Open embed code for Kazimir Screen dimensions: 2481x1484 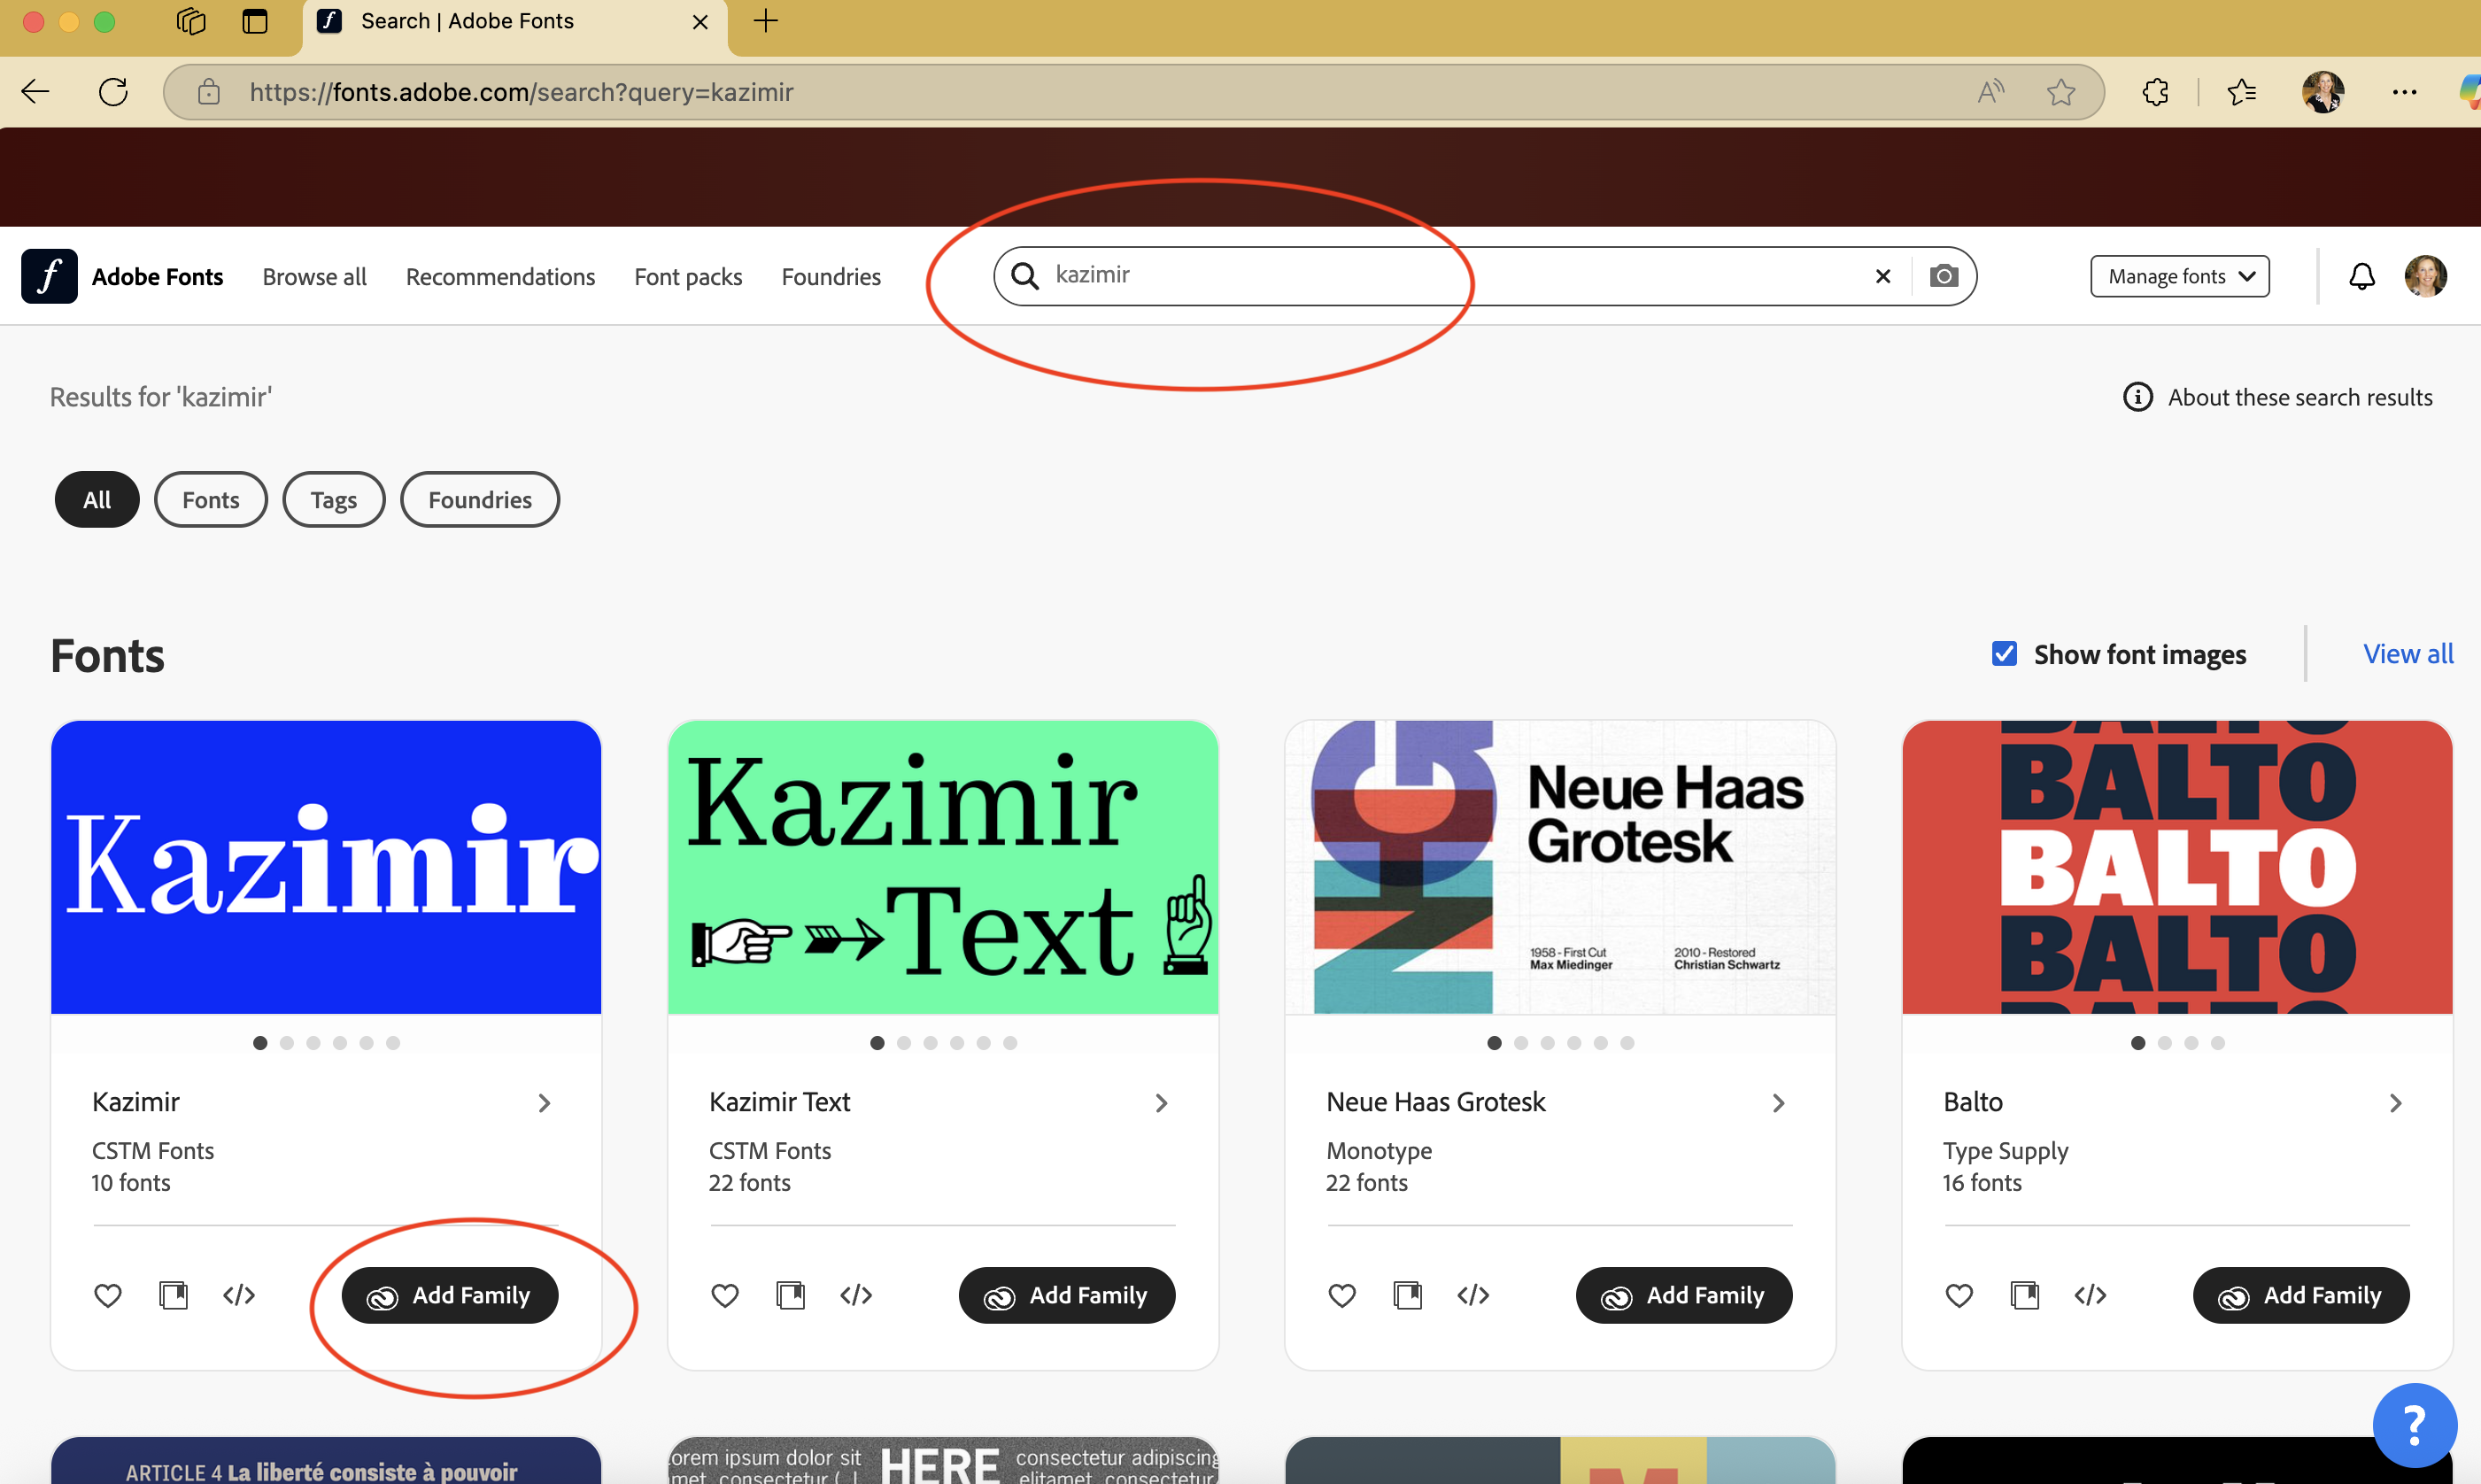click(x=239, y=1295)
